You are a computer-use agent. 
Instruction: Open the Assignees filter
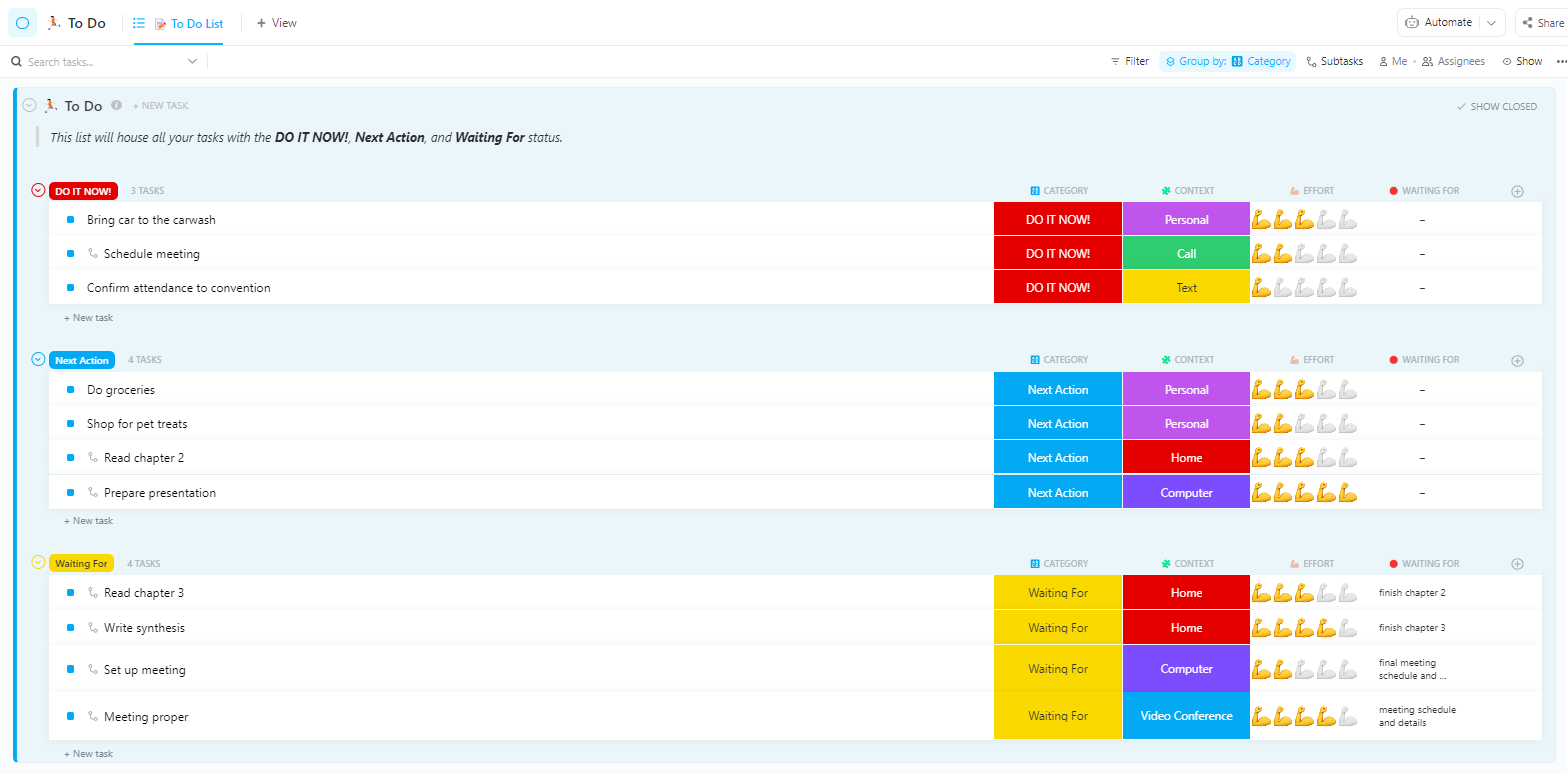(1453, 61)
